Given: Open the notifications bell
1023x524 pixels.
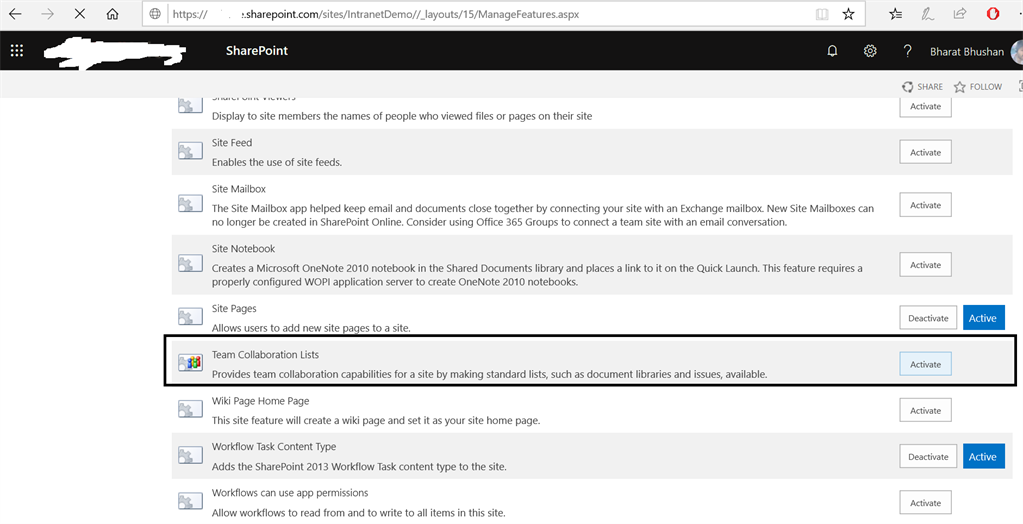Looking at the screenshot, I should pos(832,51).
